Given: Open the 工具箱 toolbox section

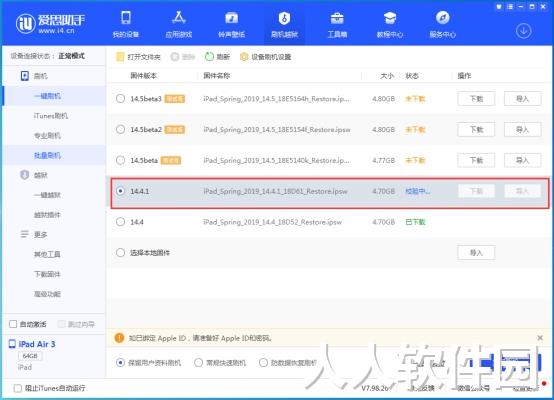Looking at the screenshot, I should pyautogui.click(x=337, y=24).
